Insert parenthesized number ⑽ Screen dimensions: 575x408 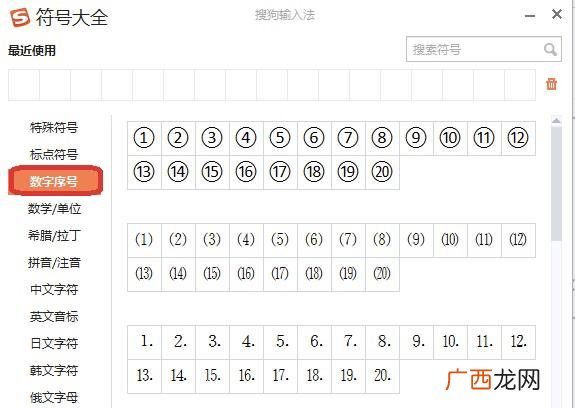point(450,240)
